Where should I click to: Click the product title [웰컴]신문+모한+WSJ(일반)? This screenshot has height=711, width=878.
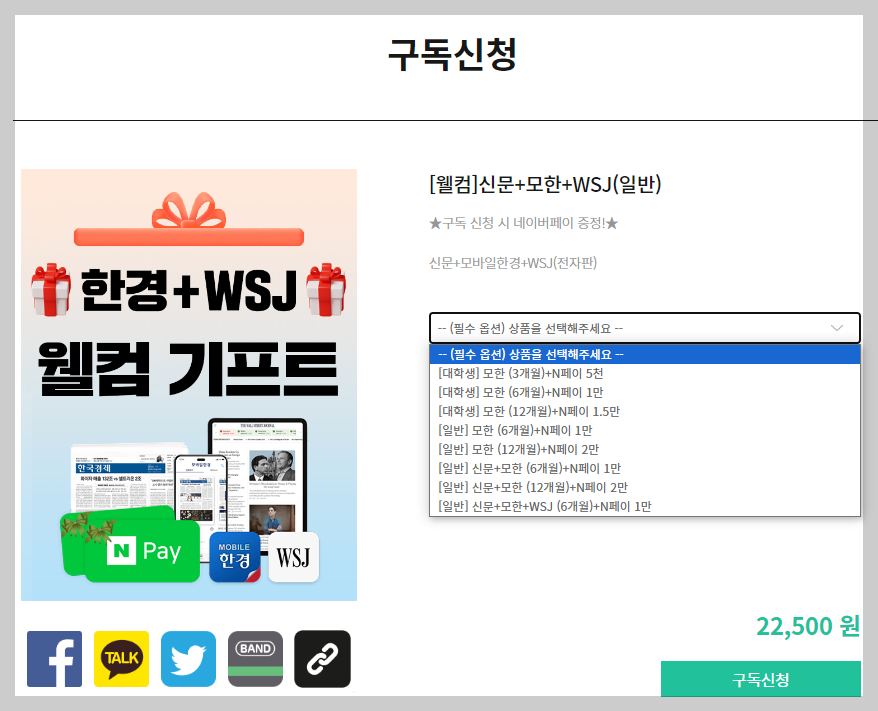coord(545,184)
